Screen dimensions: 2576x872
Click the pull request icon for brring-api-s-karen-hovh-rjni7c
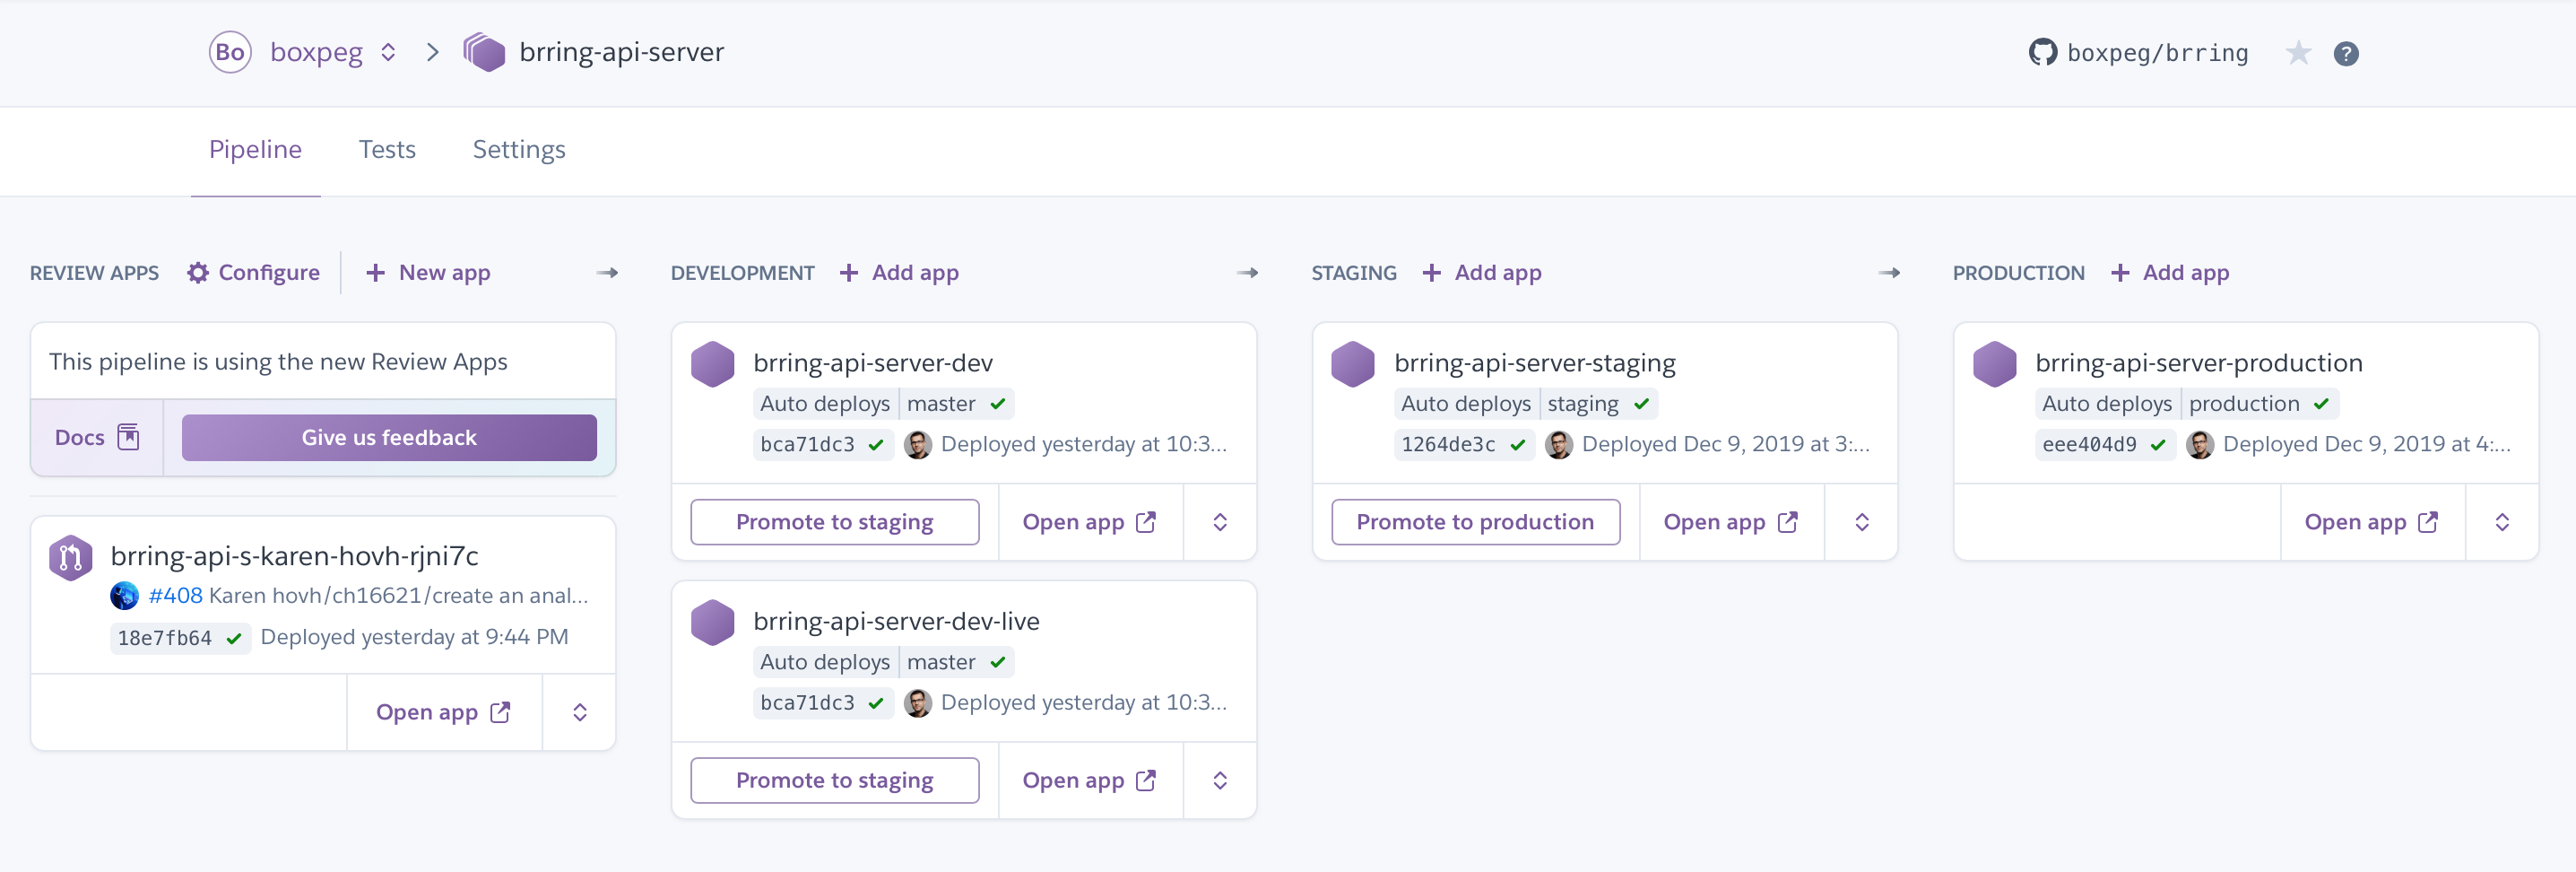(70, 557)
